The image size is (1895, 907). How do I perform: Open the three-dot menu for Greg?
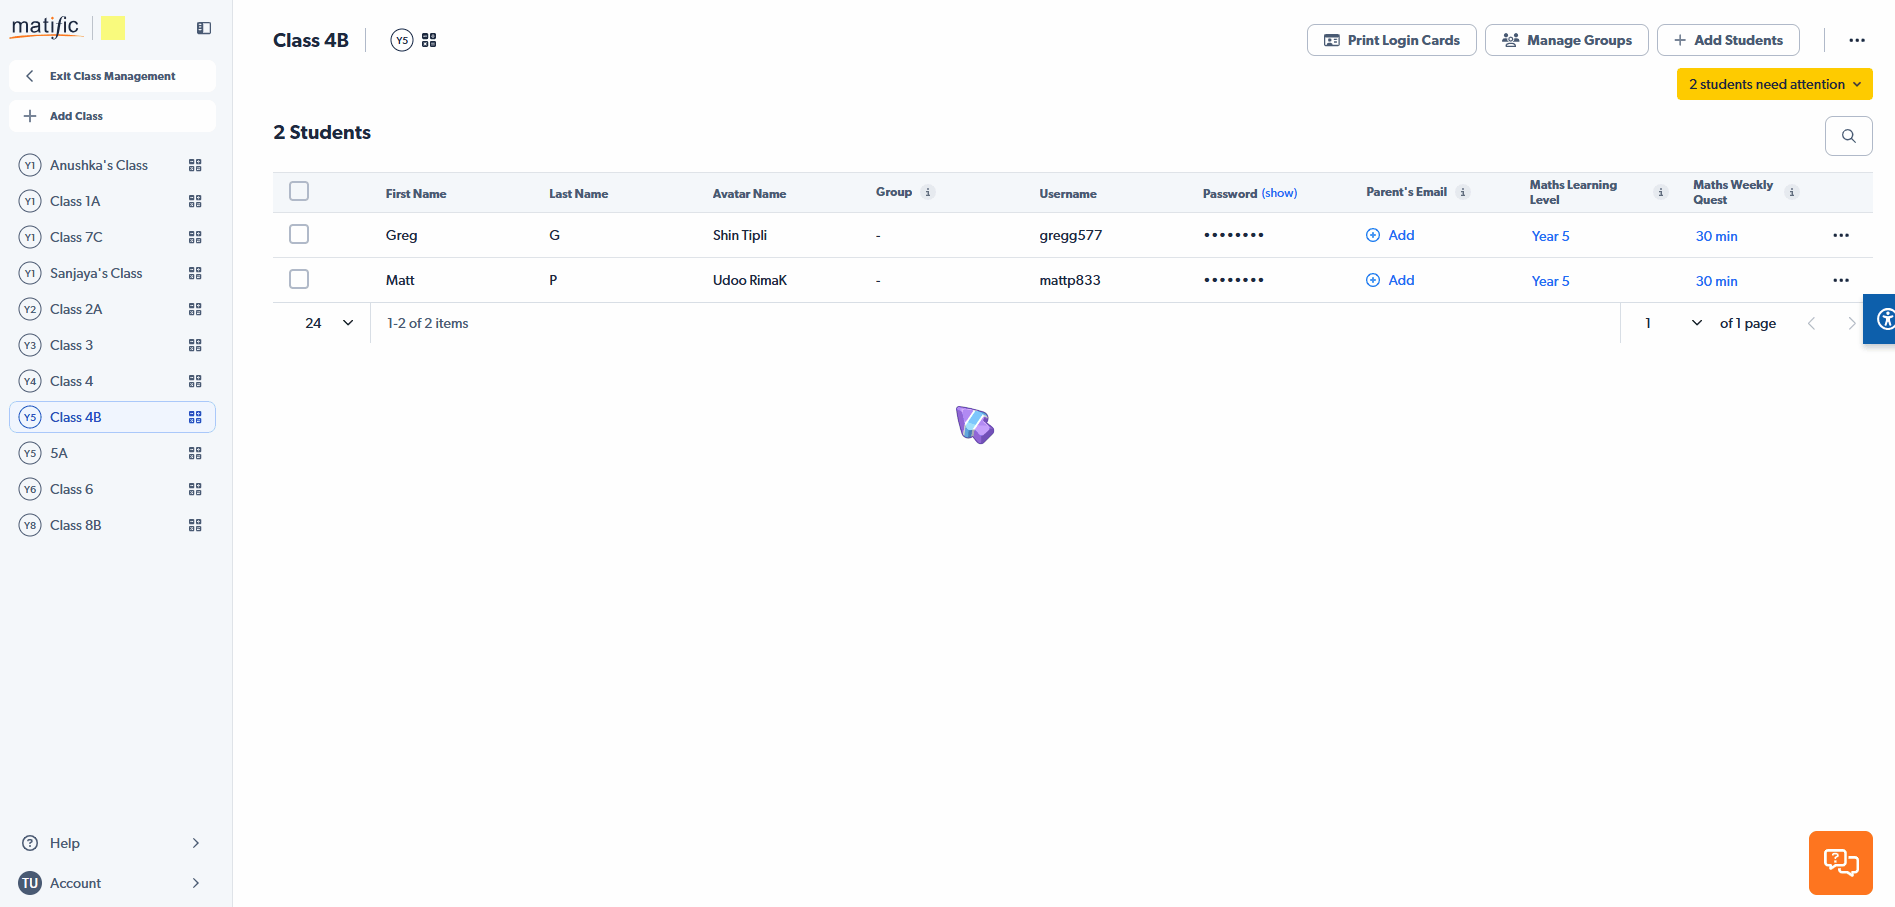click(x=1840, y=236)
